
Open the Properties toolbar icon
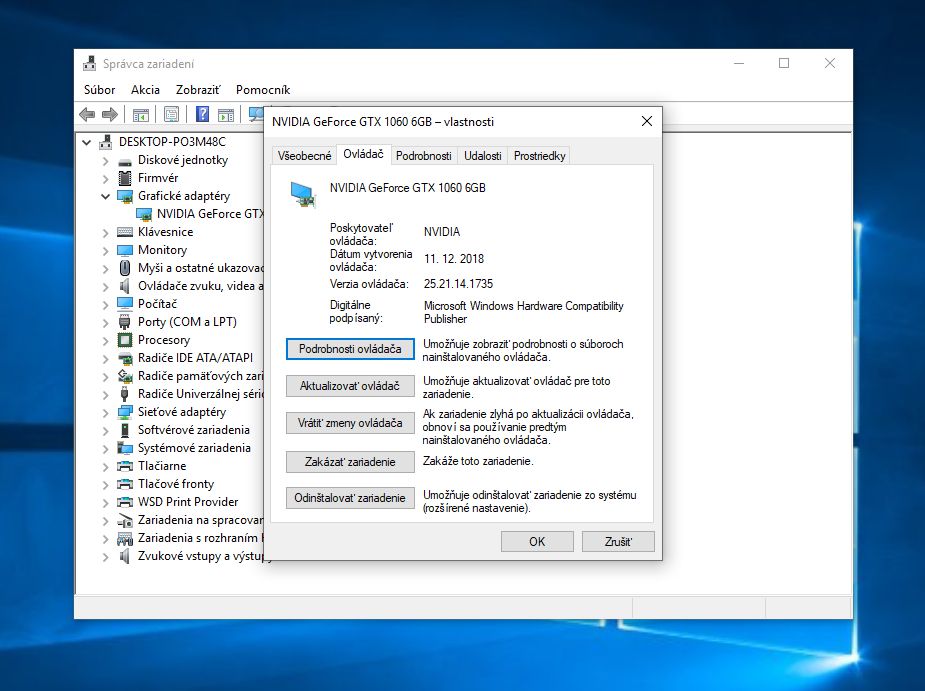pos(172,114)
